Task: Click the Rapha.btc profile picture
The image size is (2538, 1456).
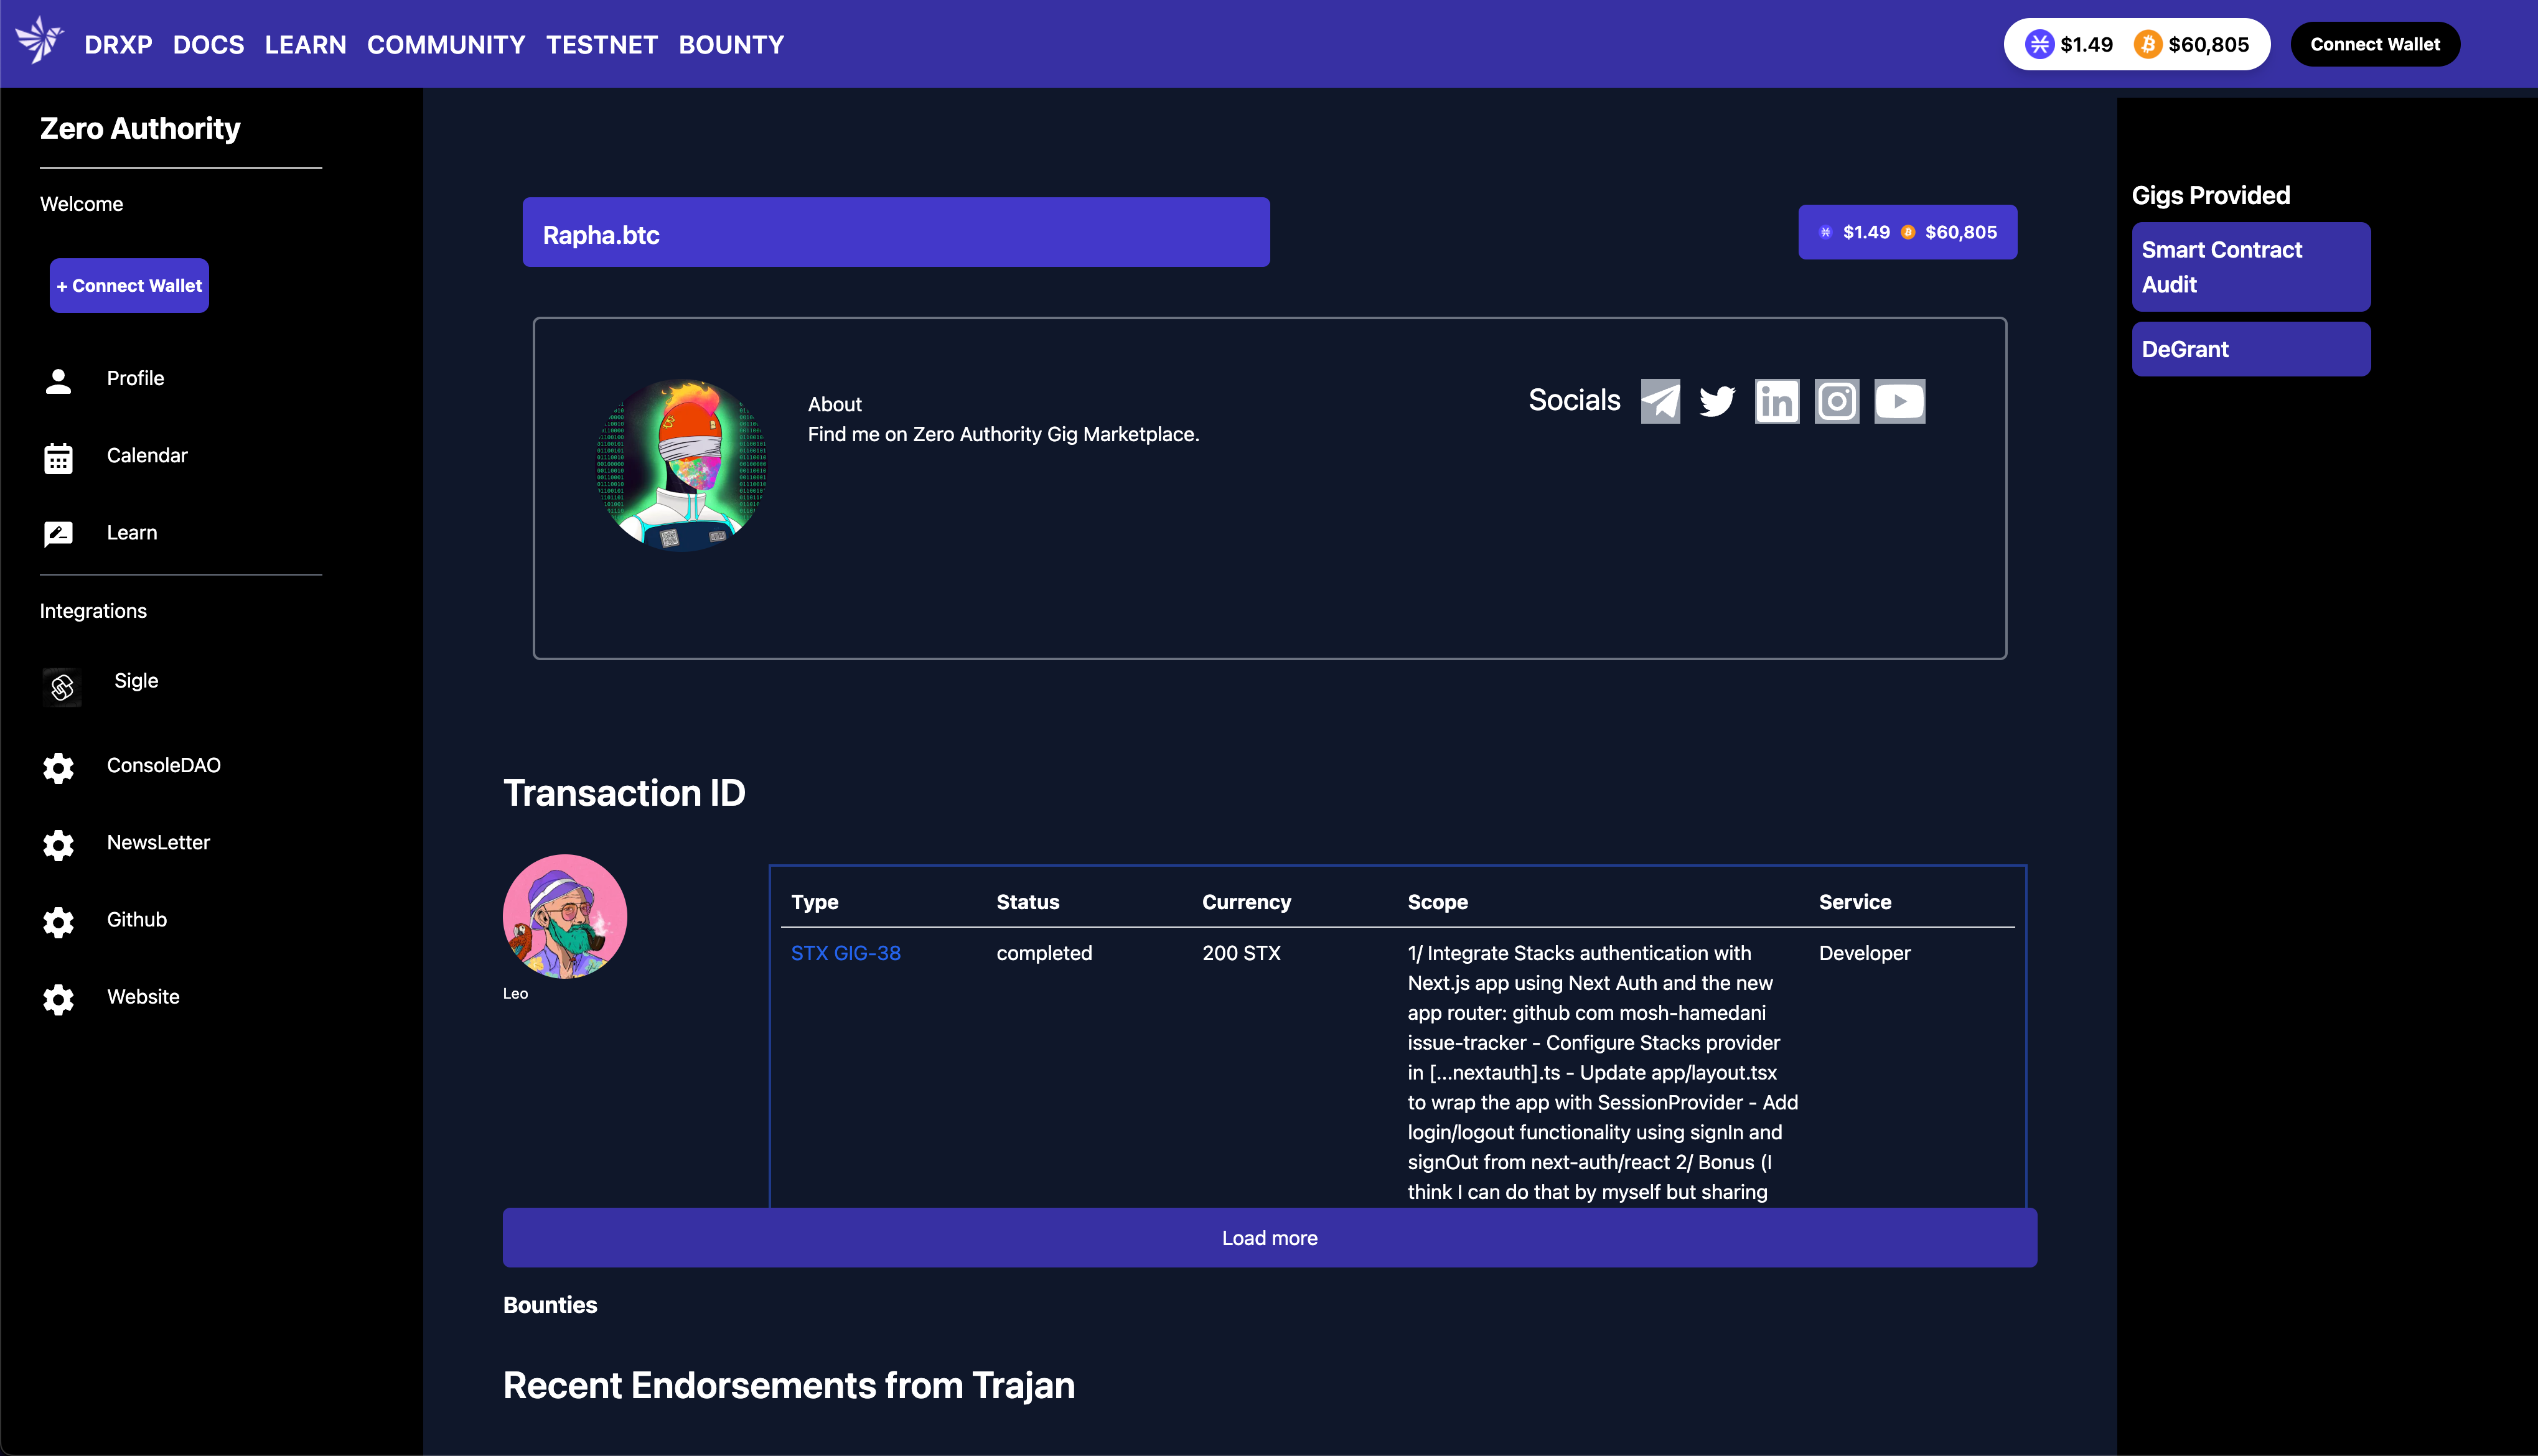Action: [682, 464]
